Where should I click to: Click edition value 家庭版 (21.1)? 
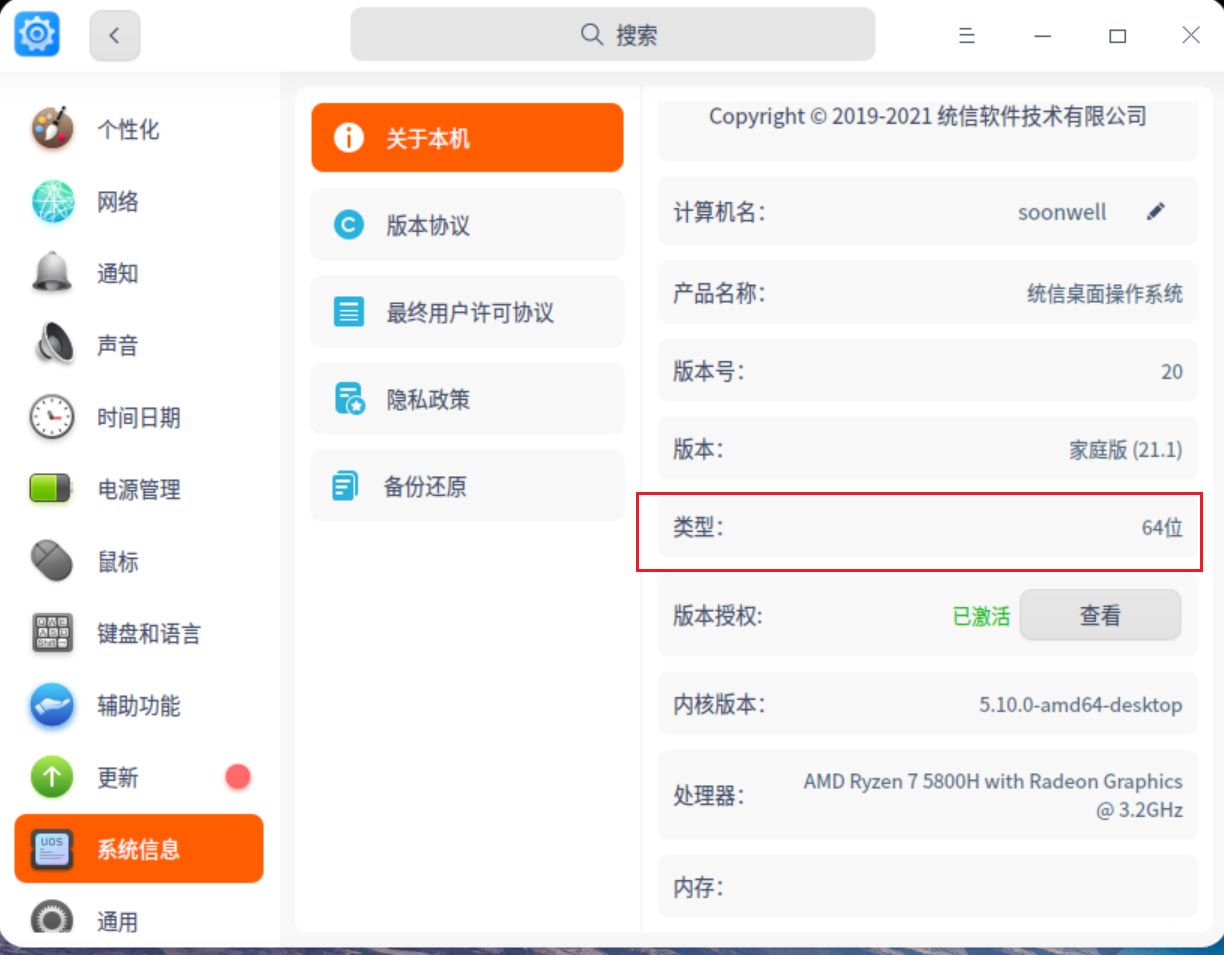point(1126,450)
